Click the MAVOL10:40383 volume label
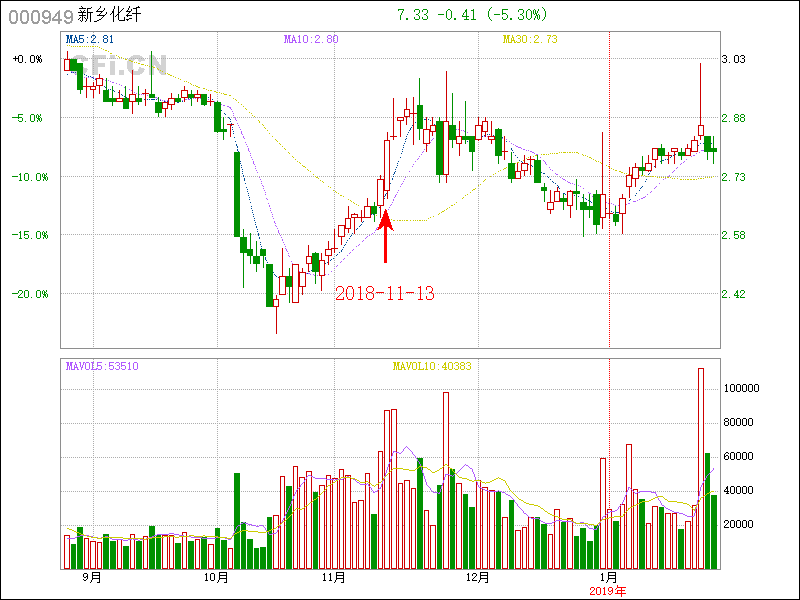The image size is (800, 600). tap(432, 367)
